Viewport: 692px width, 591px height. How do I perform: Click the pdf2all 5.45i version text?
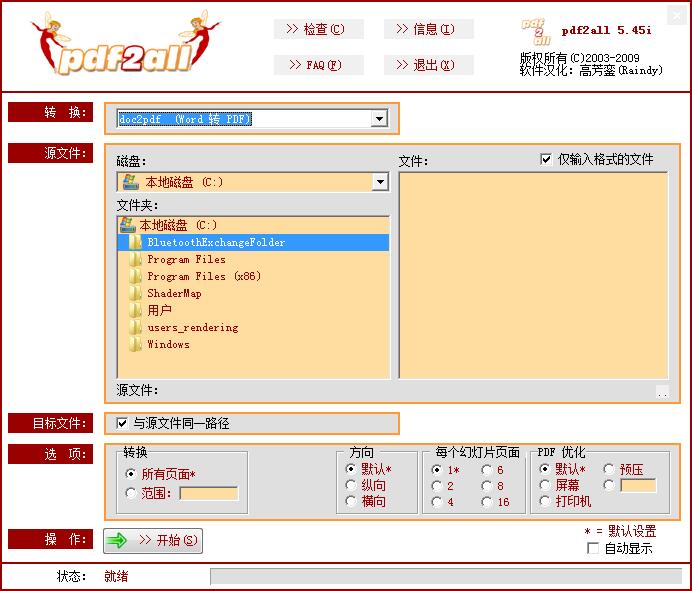pyautogui.click(x=606, y=30)
